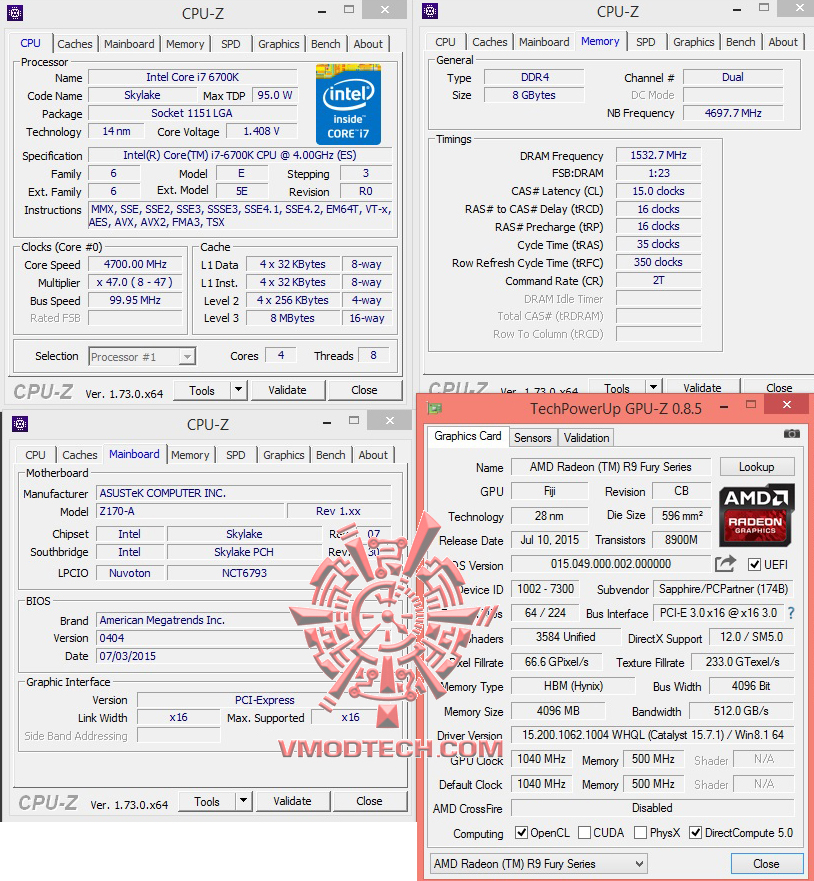Toggle the DirectCompute 5.0 checkbox

coord(695,832)
